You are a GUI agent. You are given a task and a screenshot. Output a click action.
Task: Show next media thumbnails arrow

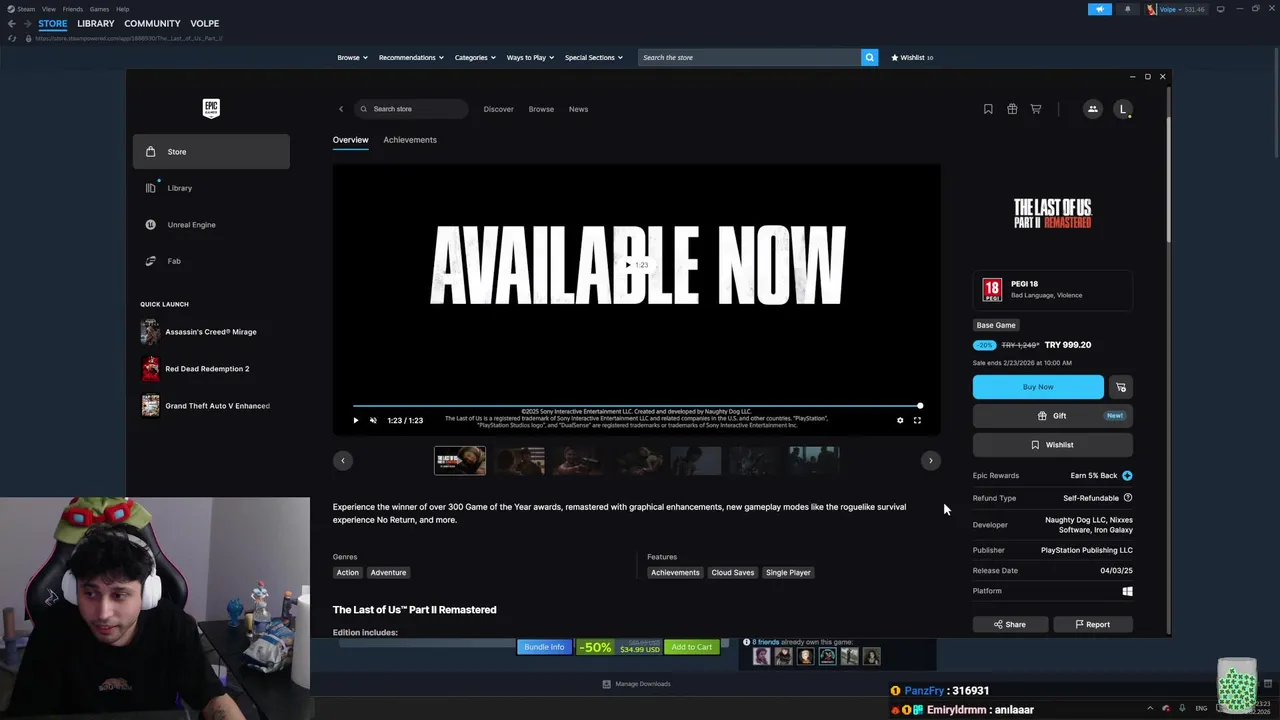click(x=930, y=461)
